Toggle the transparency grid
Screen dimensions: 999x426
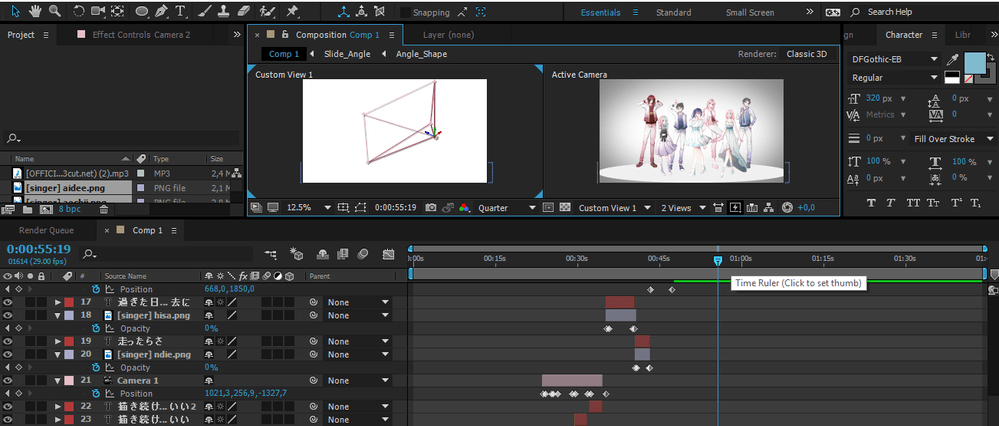tap(564, 208)
